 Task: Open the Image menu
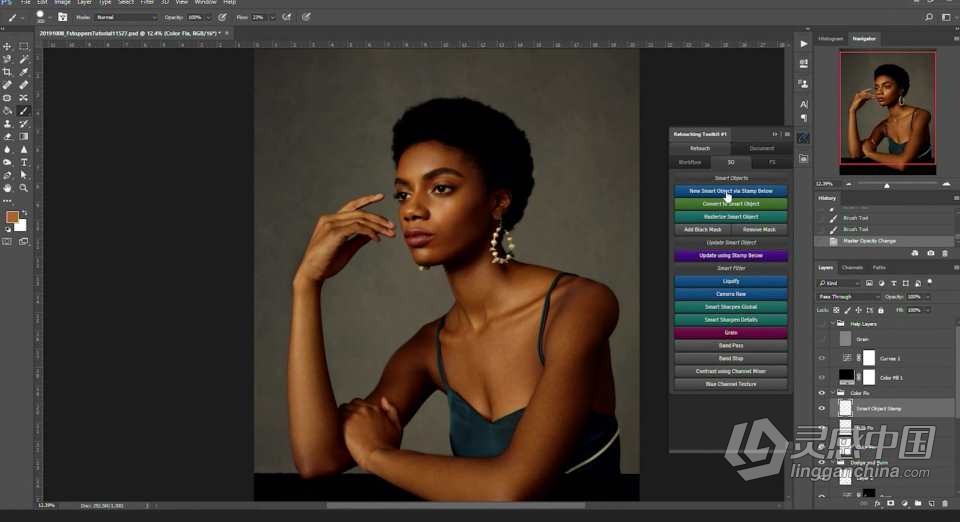pos(62,2)
